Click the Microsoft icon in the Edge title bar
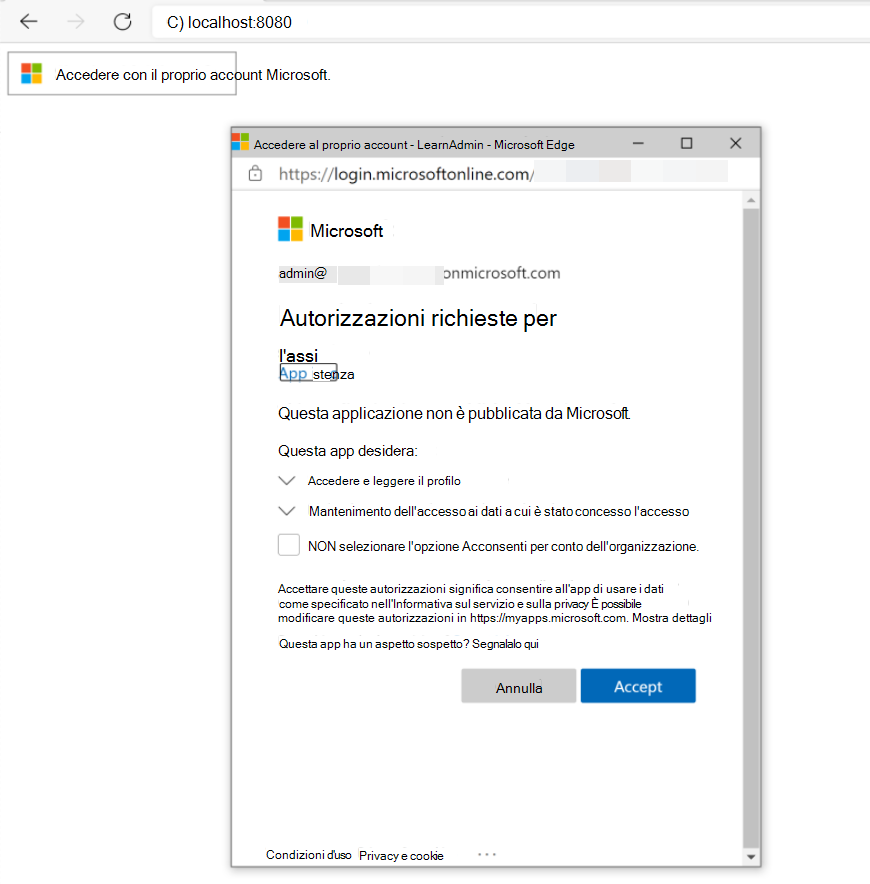Image resolution: width=870 pixels, height=884 pixels. pyautogui.click(x=239, y=142)
